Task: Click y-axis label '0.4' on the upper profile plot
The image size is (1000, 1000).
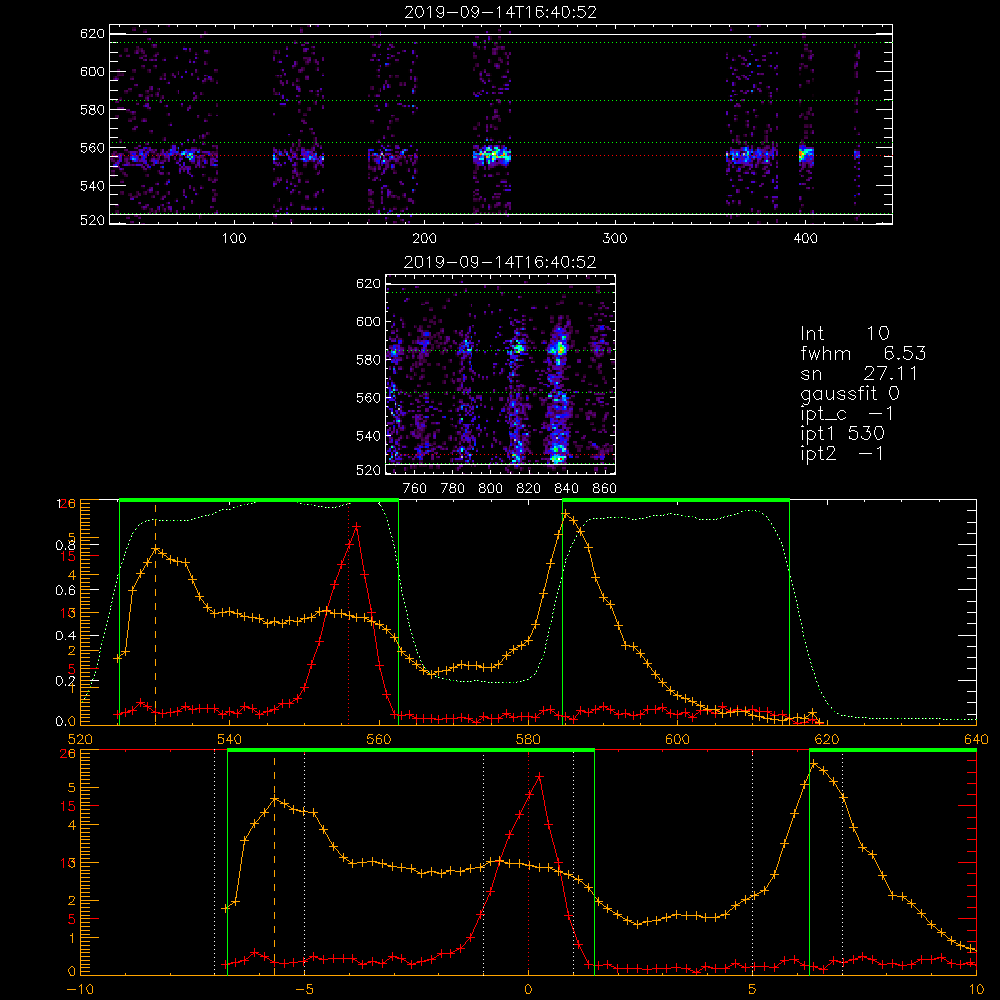Action: pos(65,635)
